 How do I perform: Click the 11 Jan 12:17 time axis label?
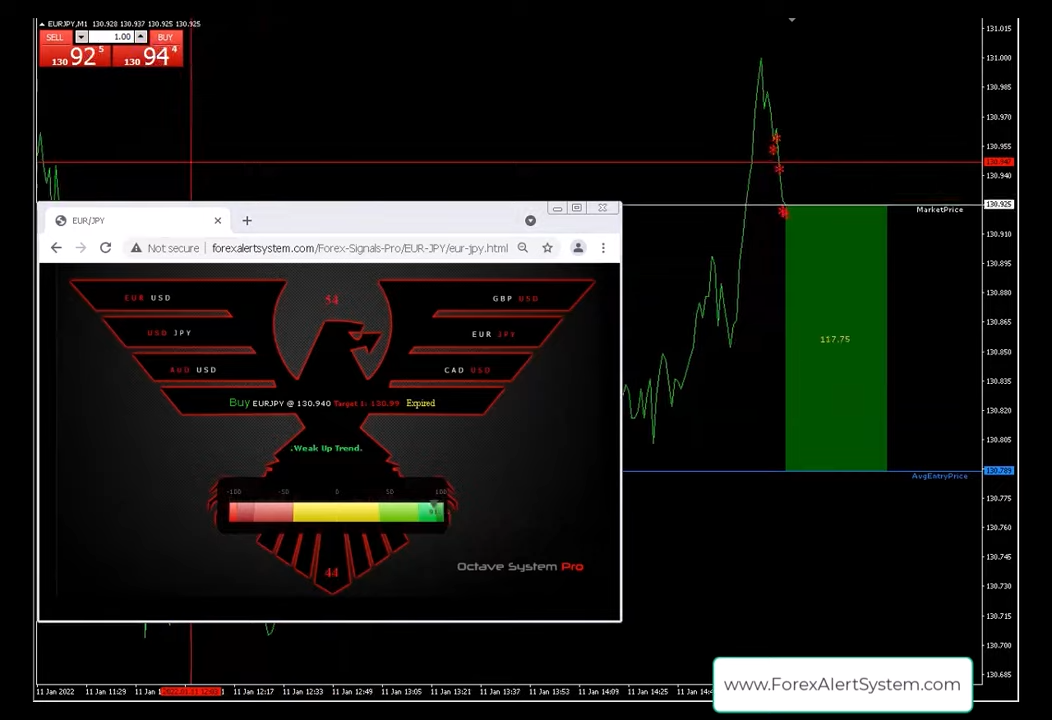coord(253,691)
